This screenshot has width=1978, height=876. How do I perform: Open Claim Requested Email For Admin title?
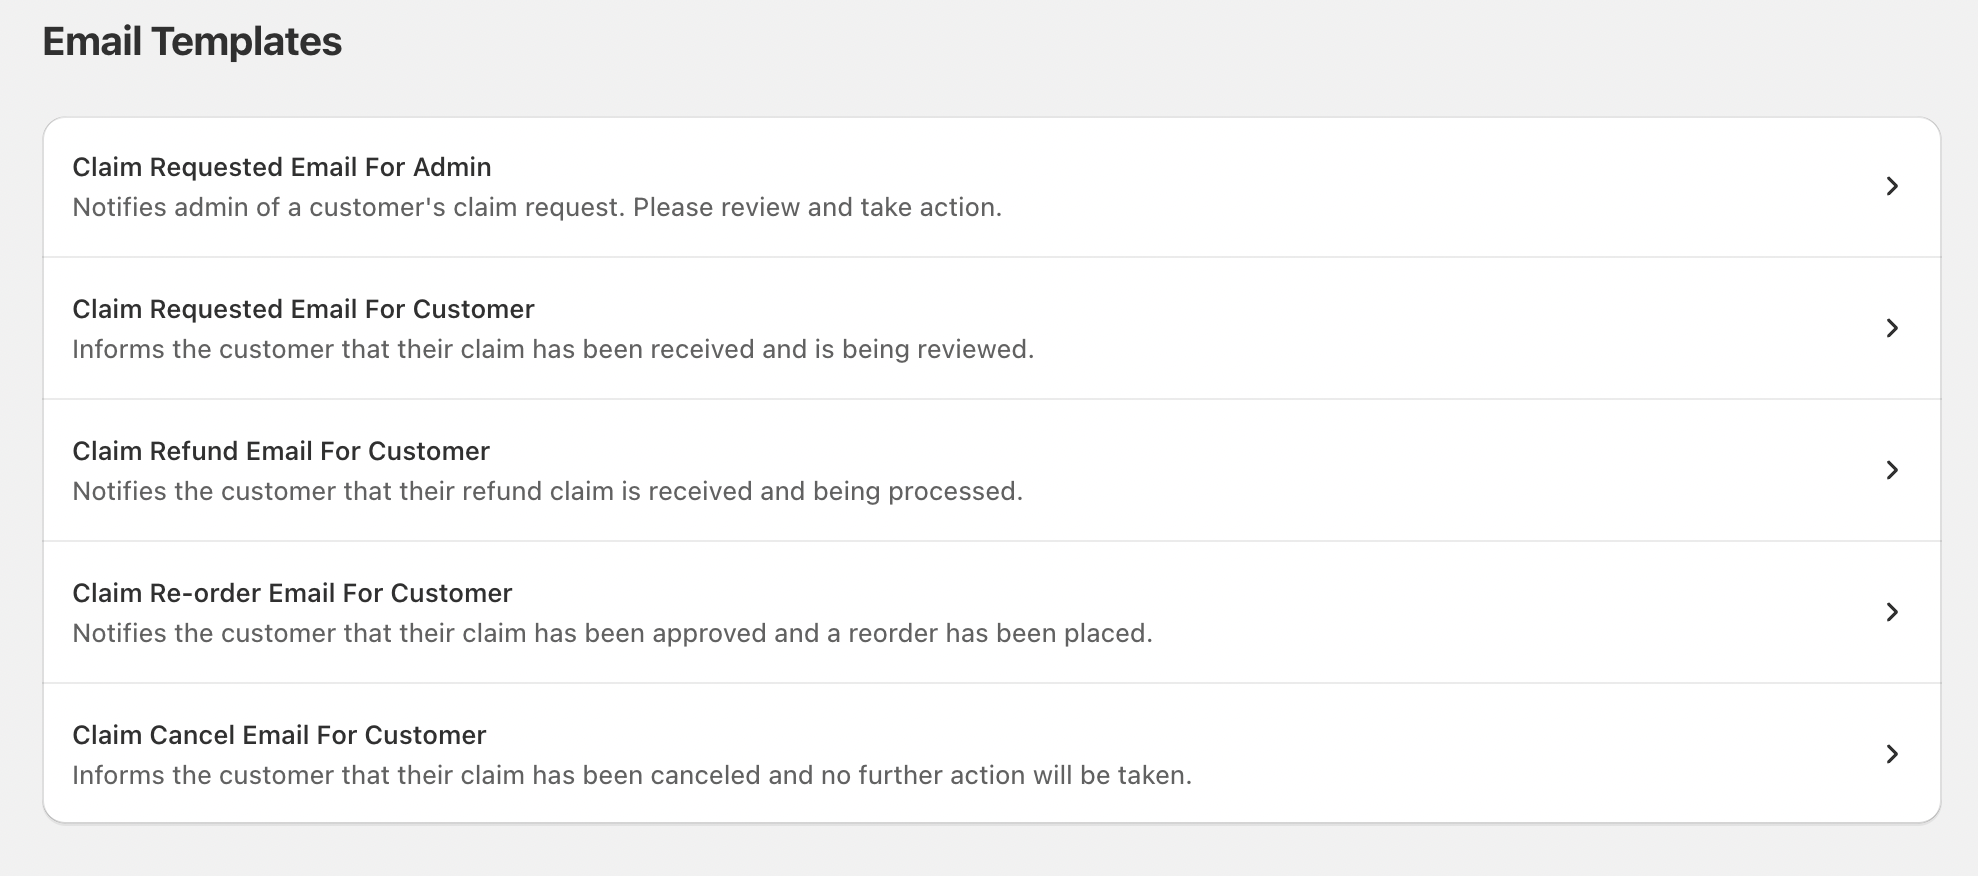[281, 167]
